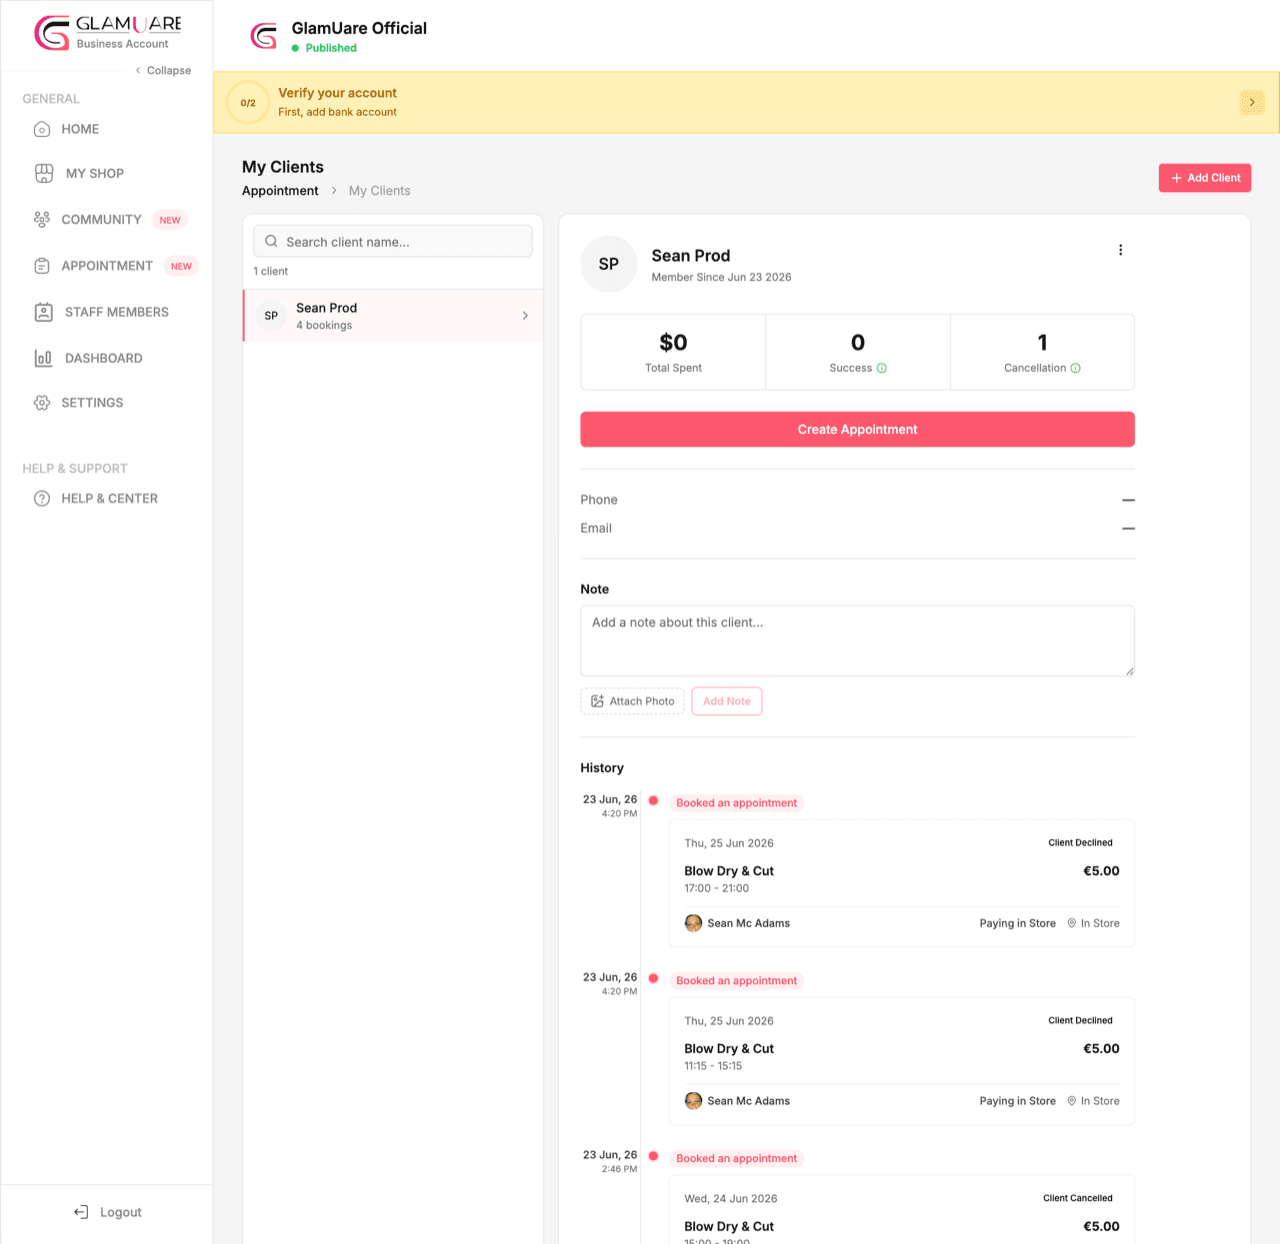This screenshot has width=1280, height=1244.
Task: Click Verify your account banner text
Action: click(337, 93)
